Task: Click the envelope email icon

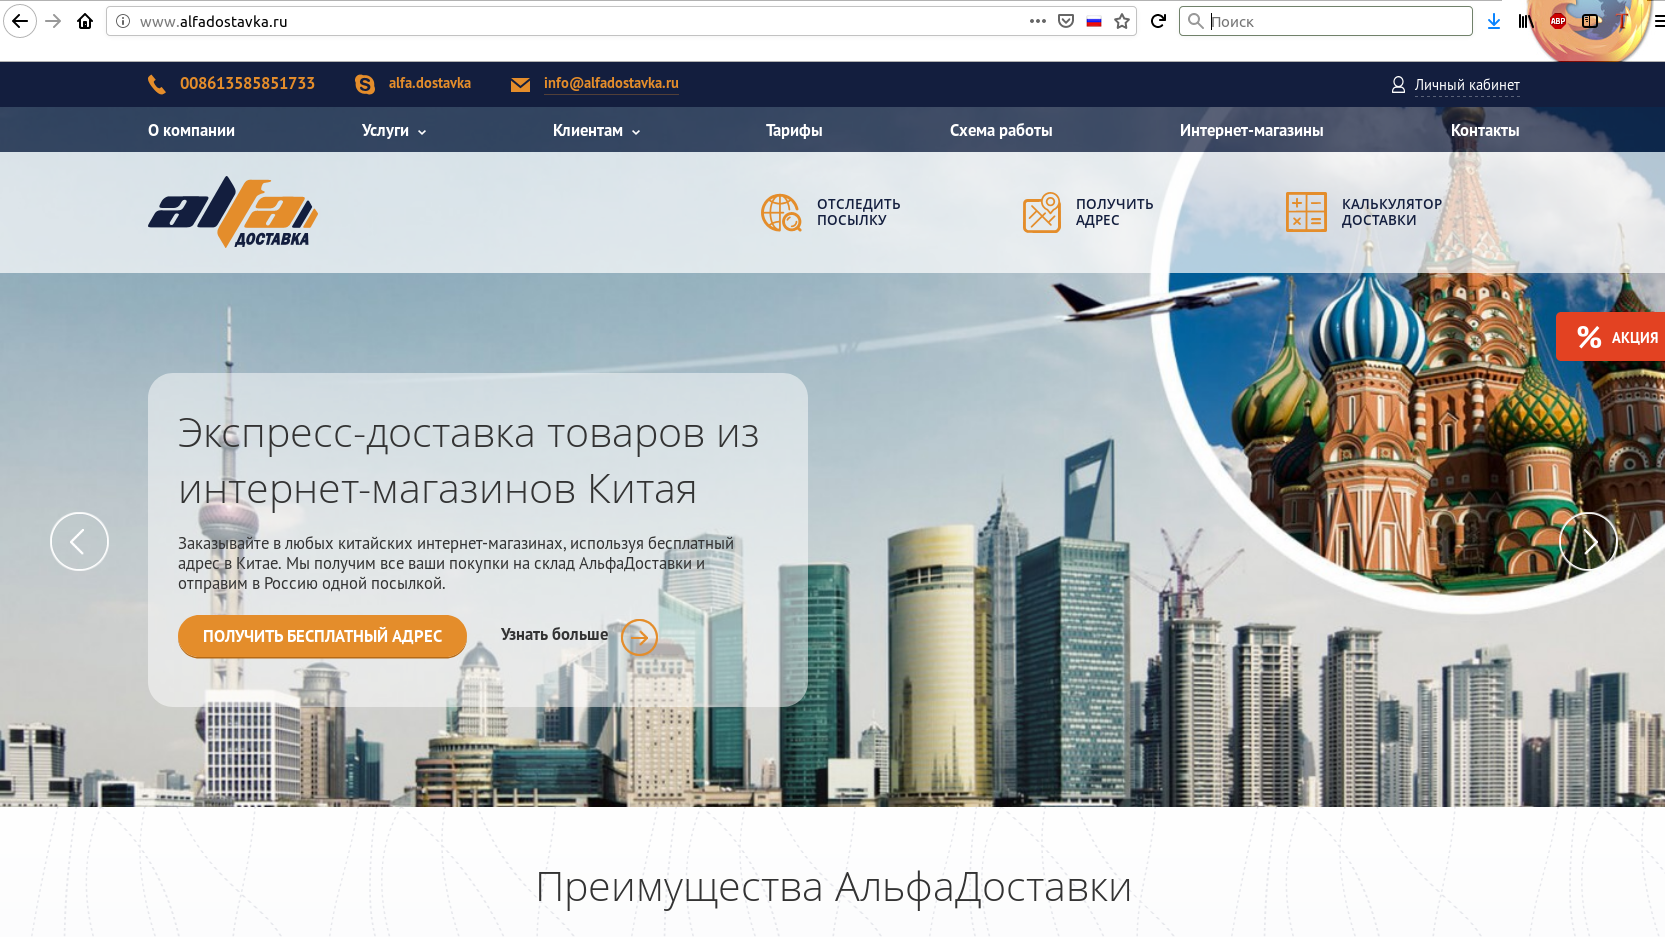Action: 520,85
